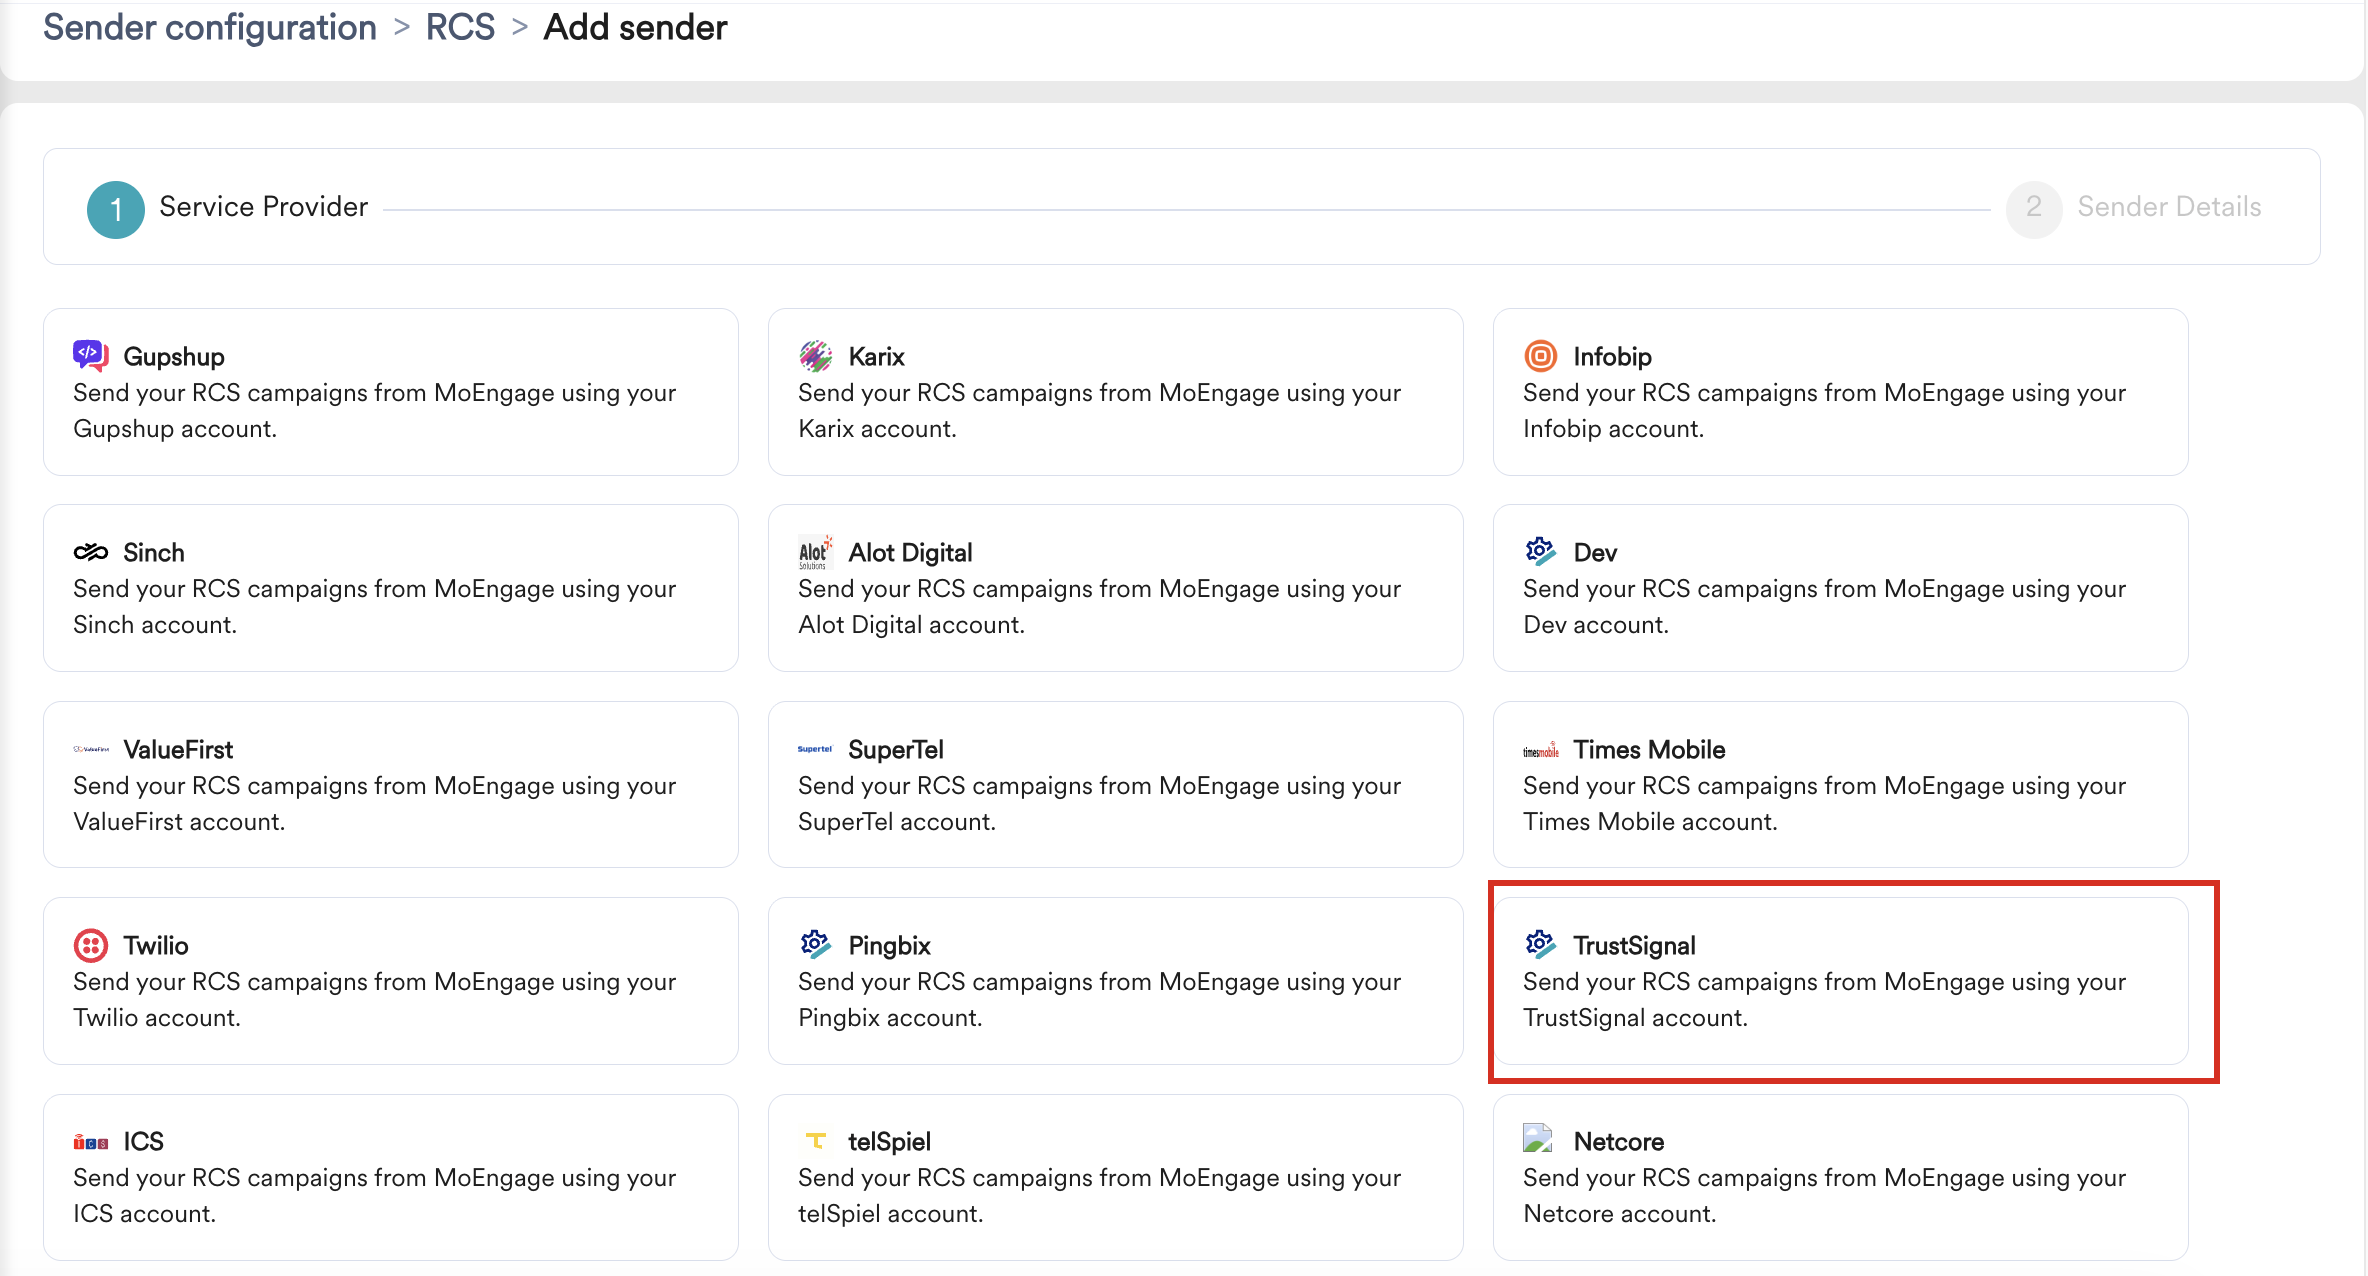Screen dimensions: 2368x1276
Task: Open Sender configuration breadcrumb link
Action: point(210,27)
